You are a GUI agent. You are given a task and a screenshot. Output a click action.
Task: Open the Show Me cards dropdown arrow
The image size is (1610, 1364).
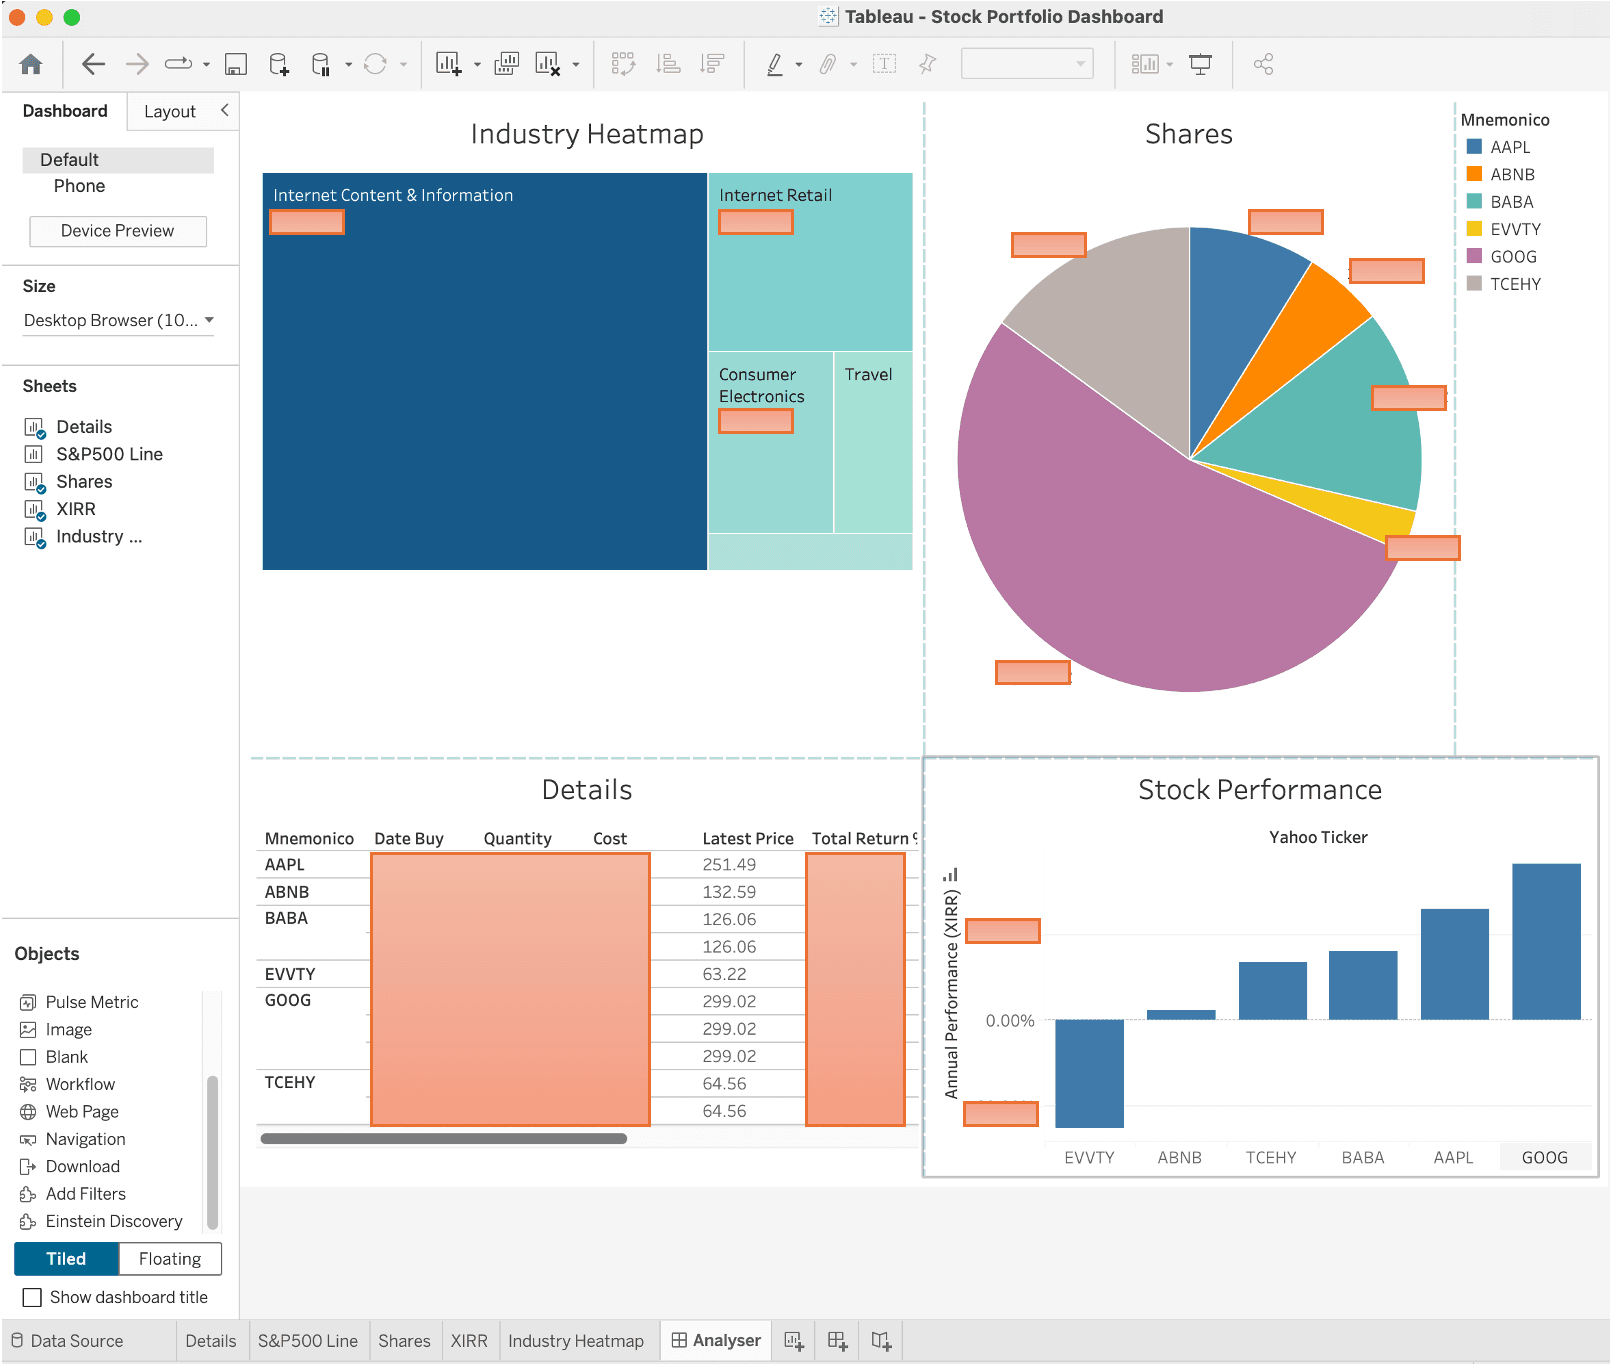pos(1169,65)
